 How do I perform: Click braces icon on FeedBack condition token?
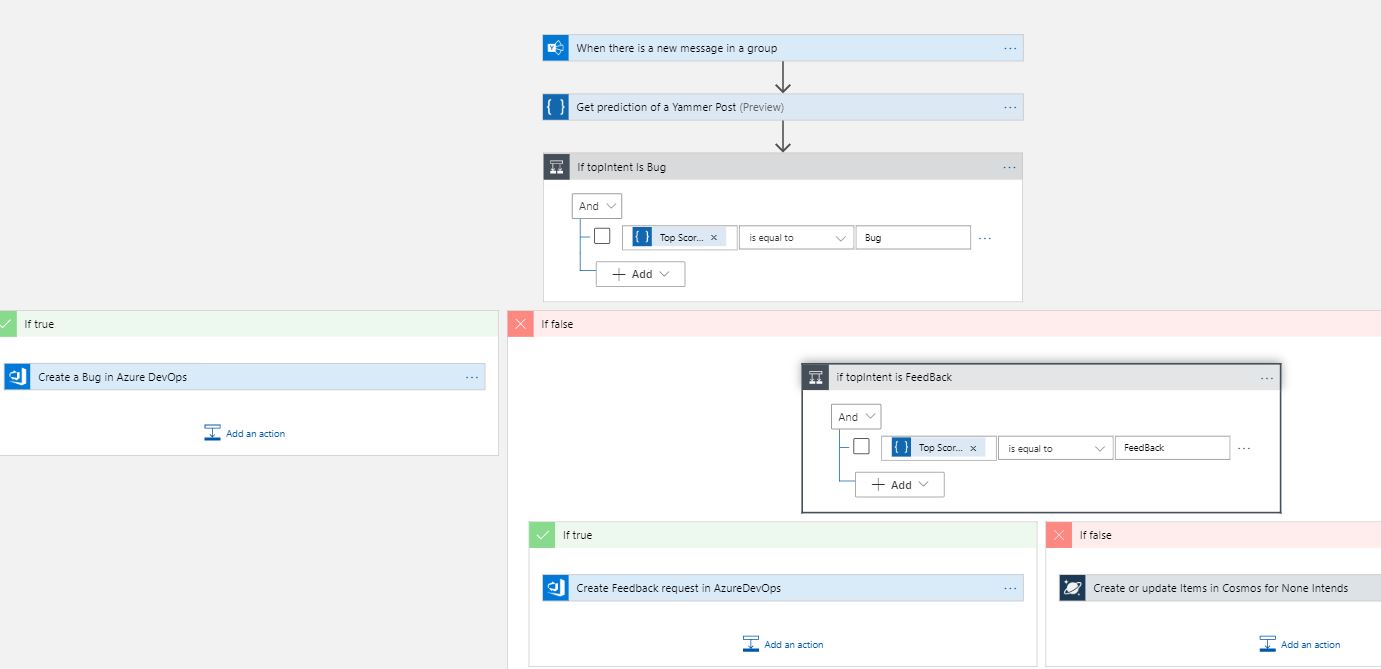pyautogui.click(x=901, y=447)
